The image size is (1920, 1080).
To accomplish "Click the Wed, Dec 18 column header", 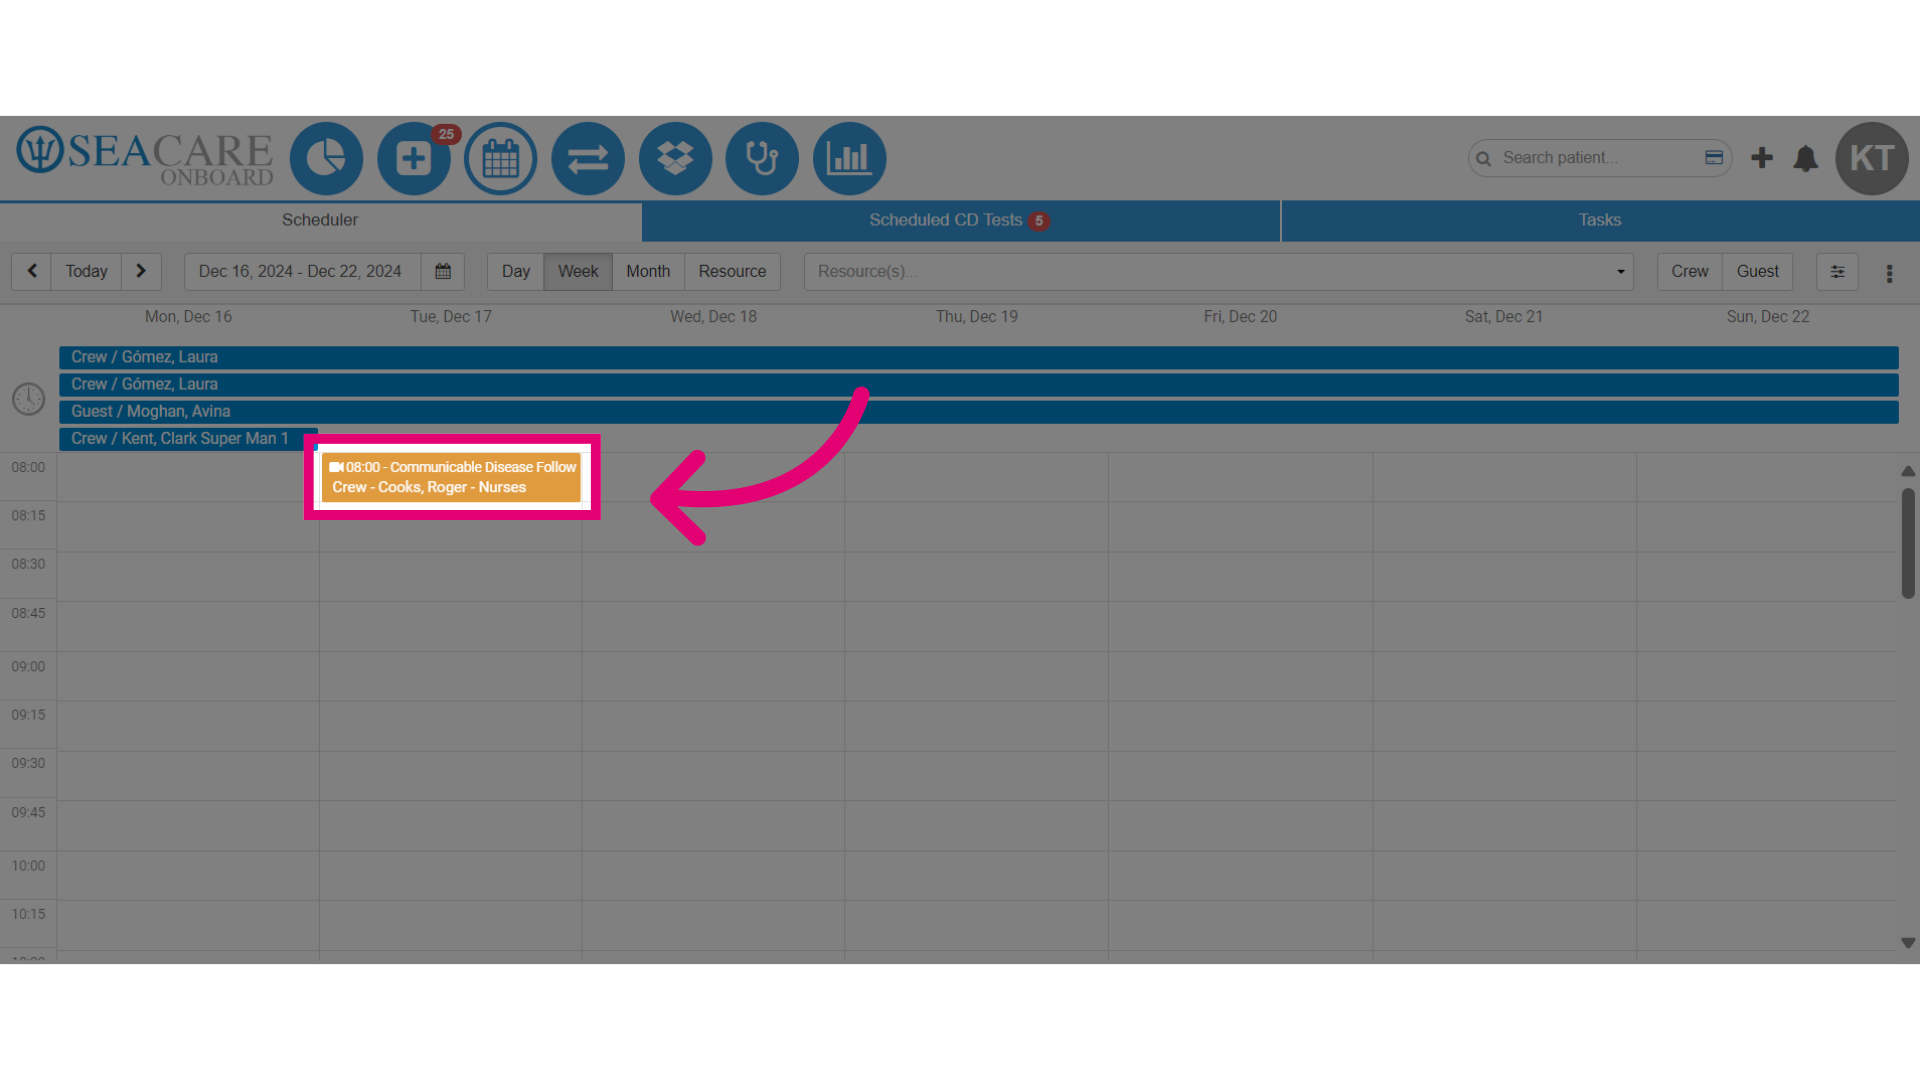I will 713,316.
